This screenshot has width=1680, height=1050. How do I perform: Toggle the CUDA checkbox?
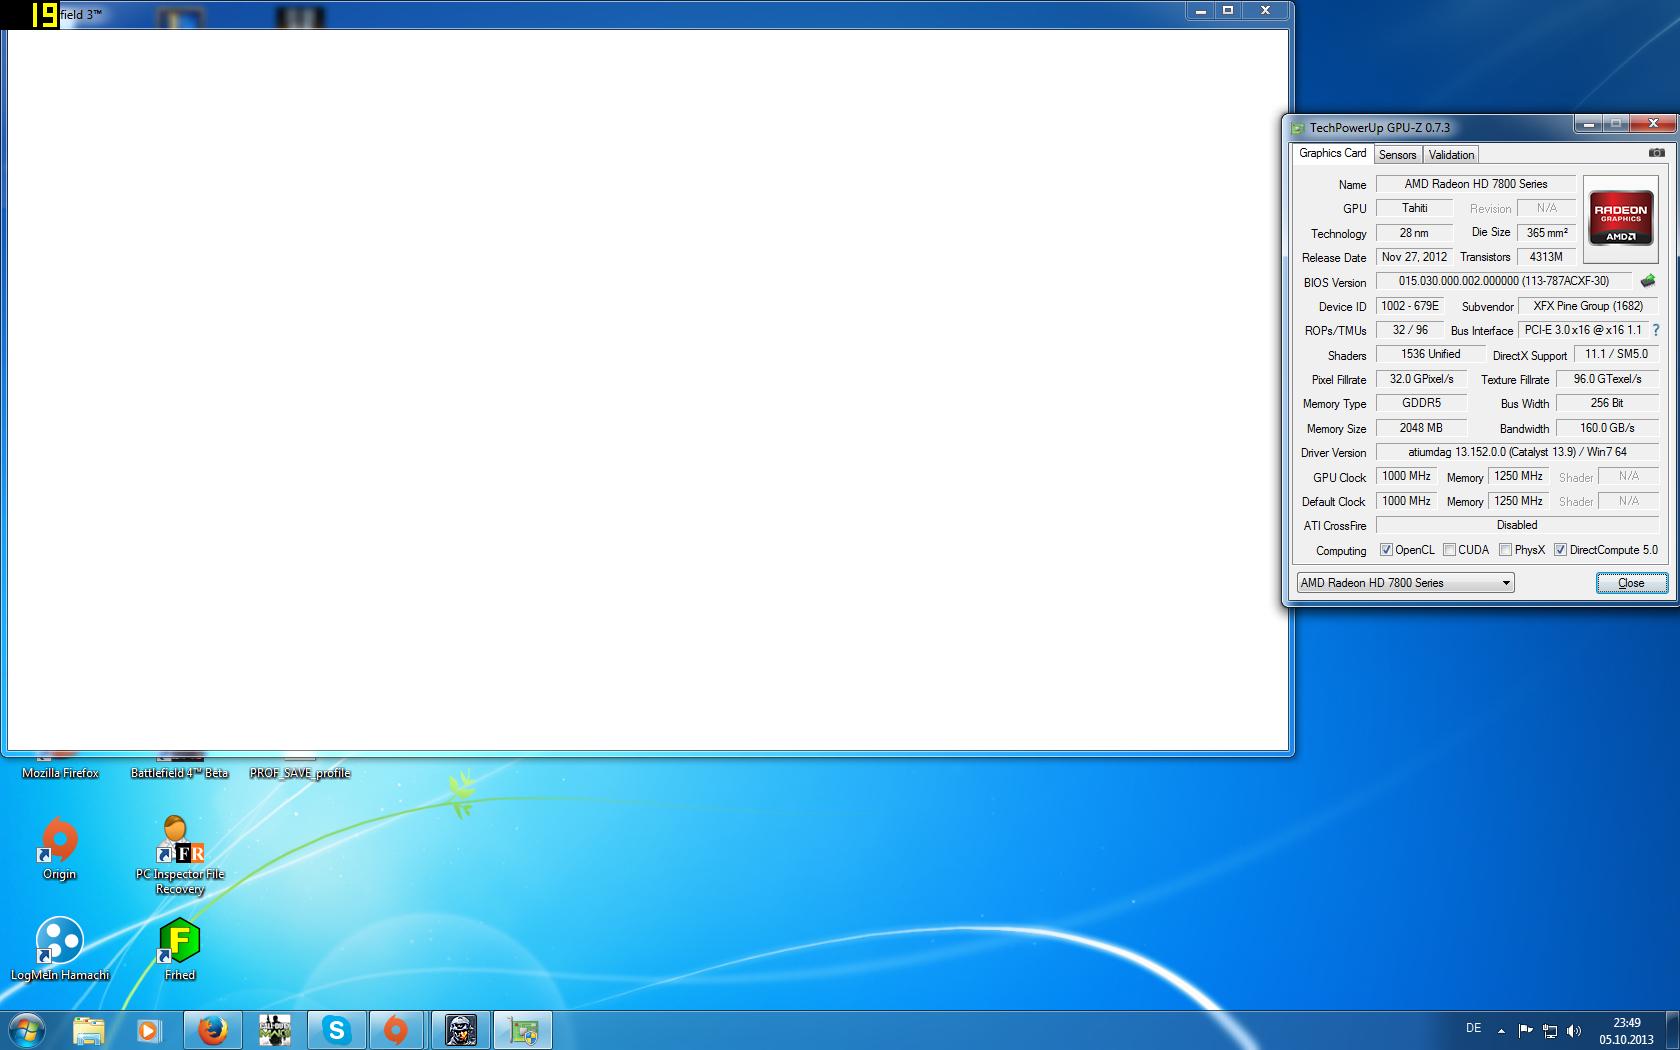click(x=1449, y=550)
